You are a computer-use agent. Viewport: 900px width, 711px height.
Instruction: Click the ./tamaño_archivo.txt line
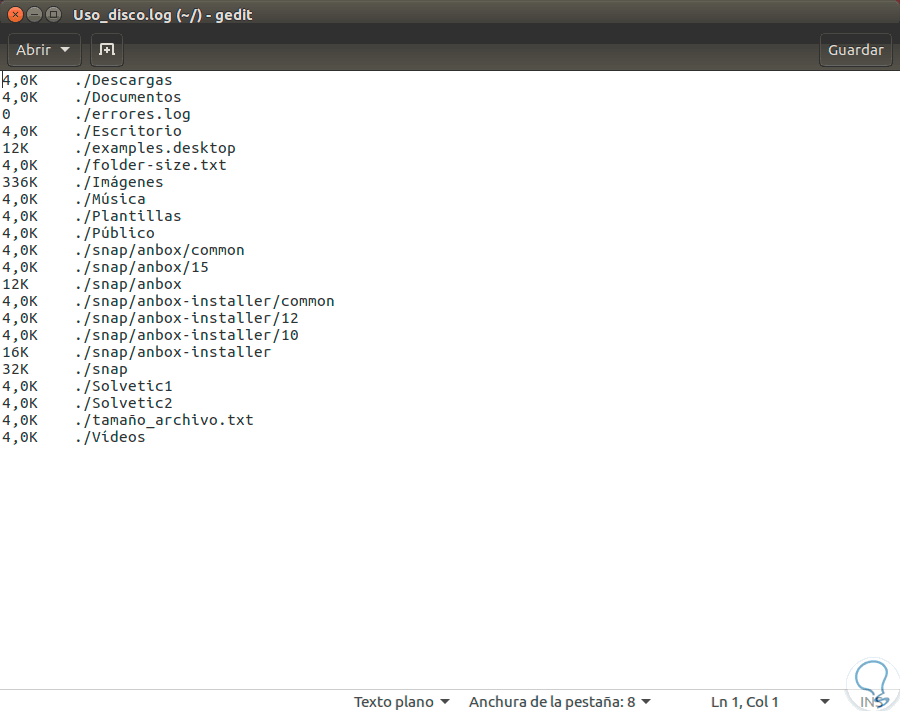point(128,420)
